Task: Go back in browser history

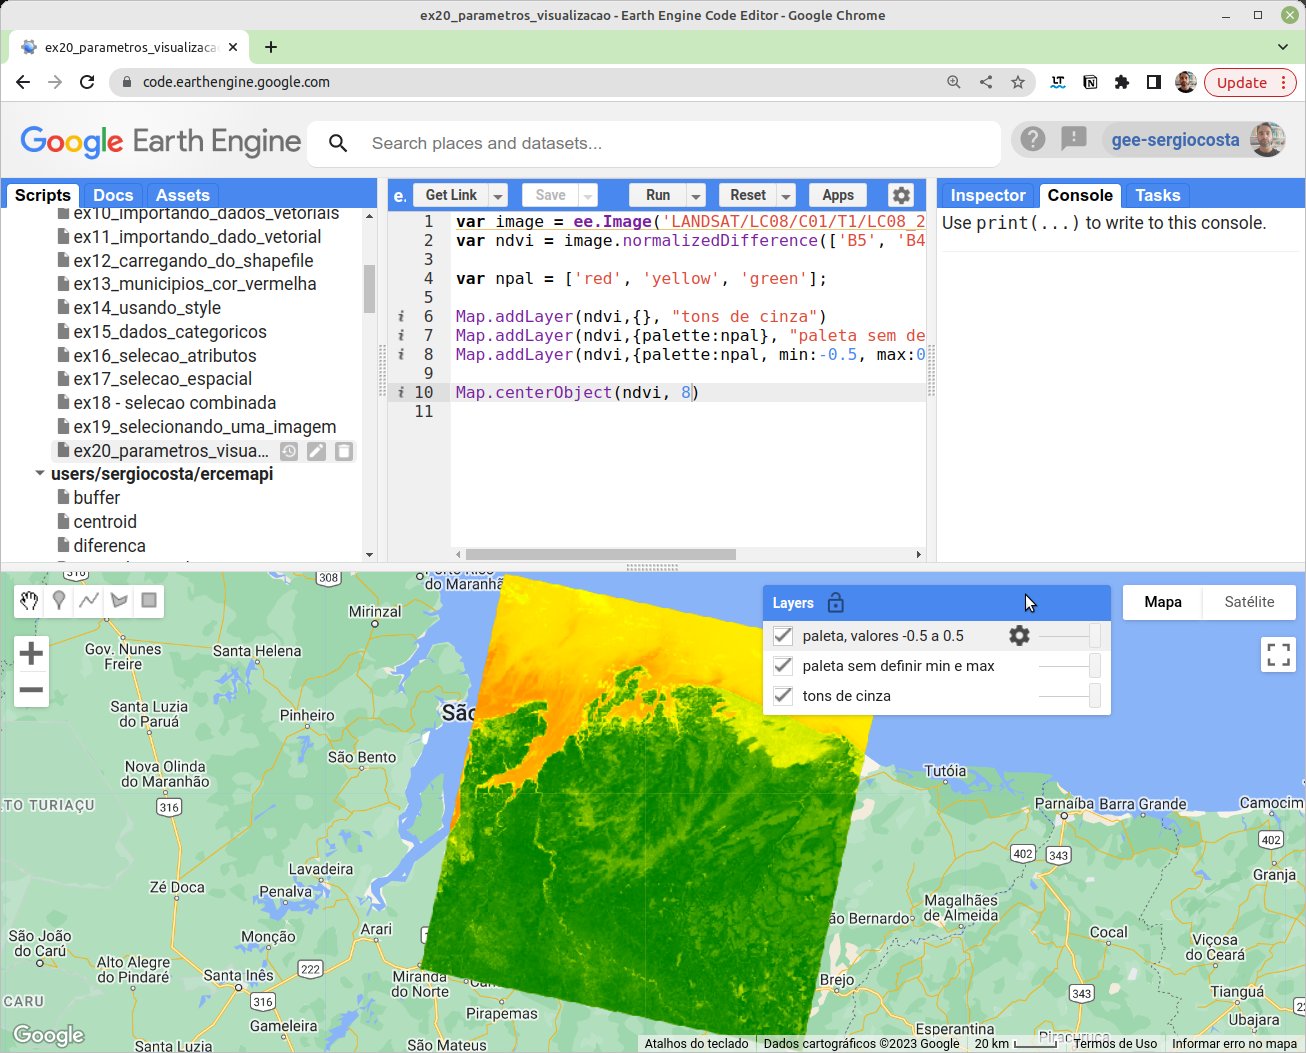Action: 23,82
